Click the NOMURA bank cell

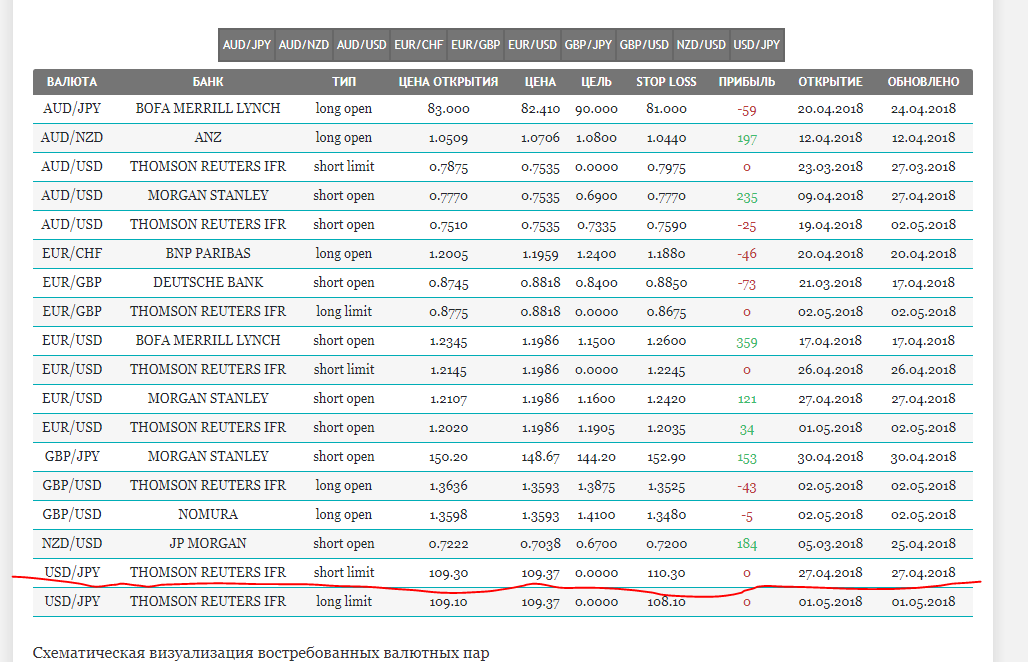[208, 515]
